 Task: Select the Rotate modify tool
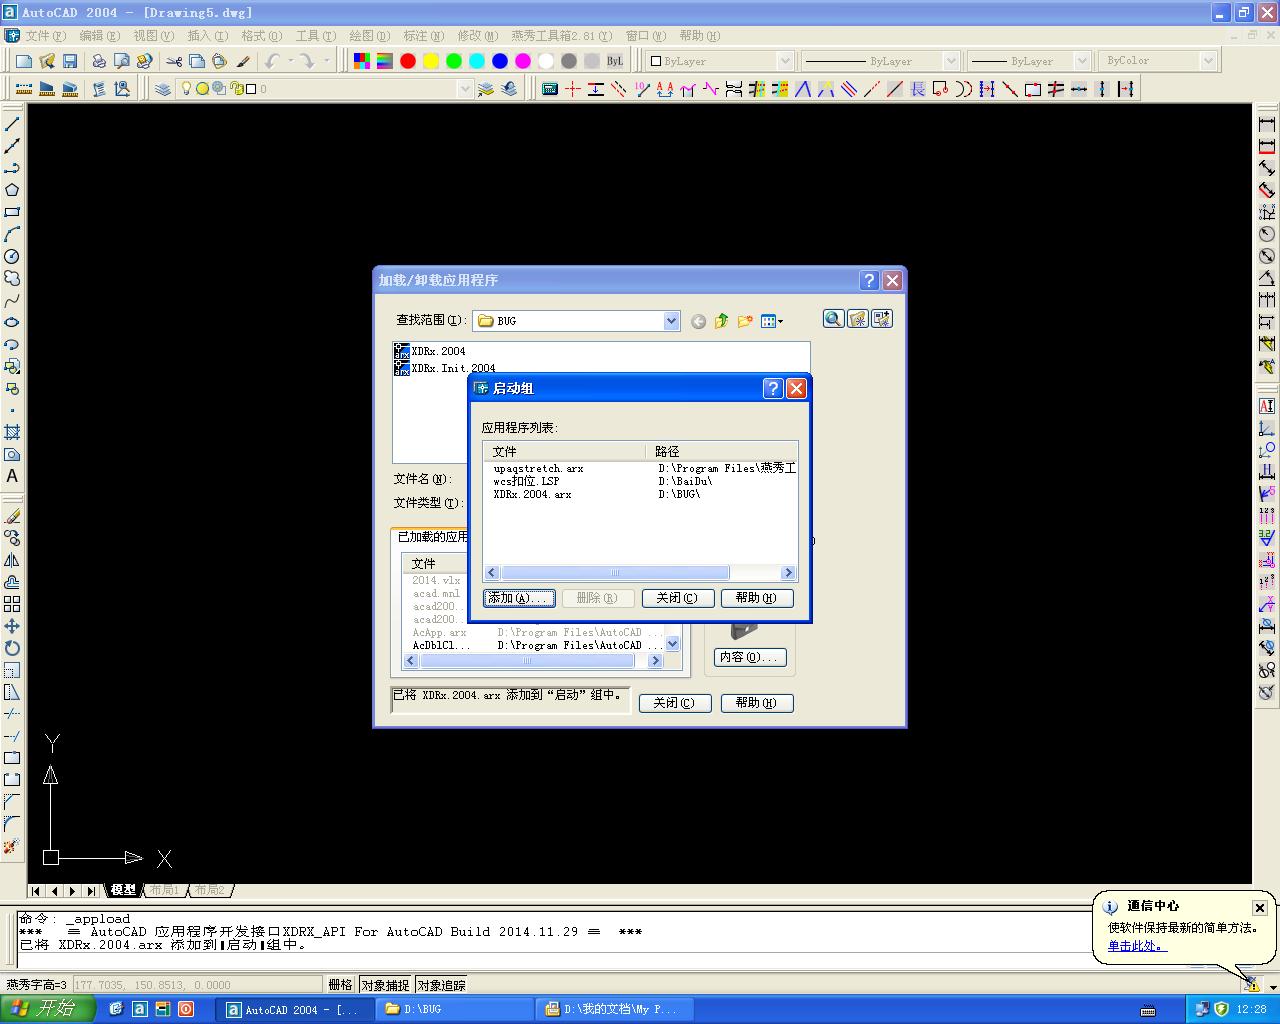tap(12, 648)
